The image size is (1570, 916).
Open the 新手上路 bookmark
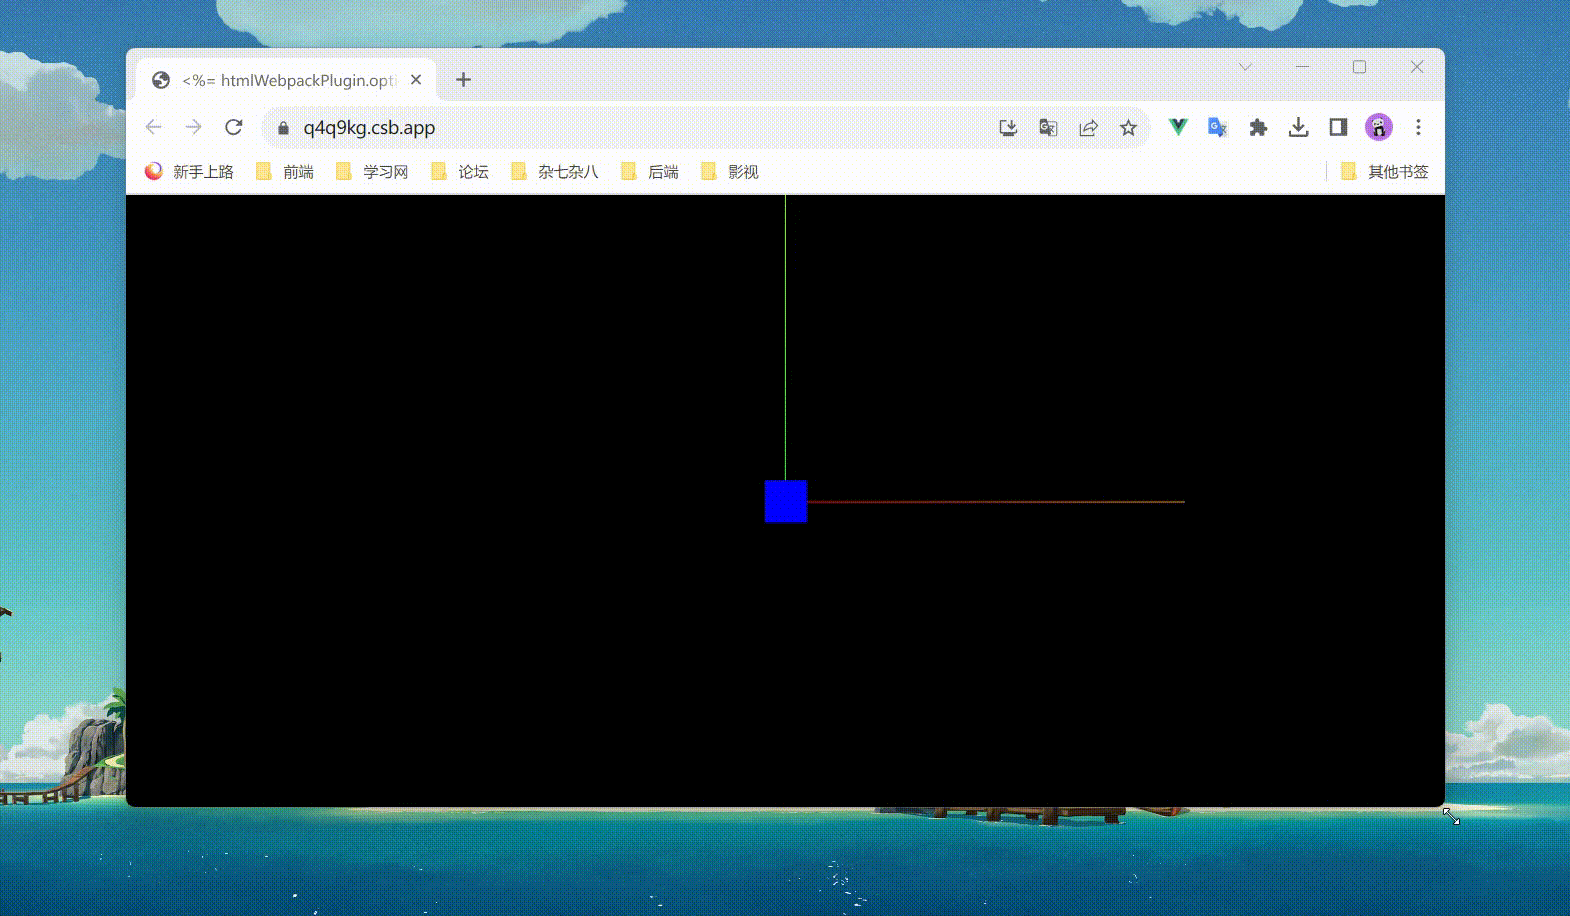[189, 172]
